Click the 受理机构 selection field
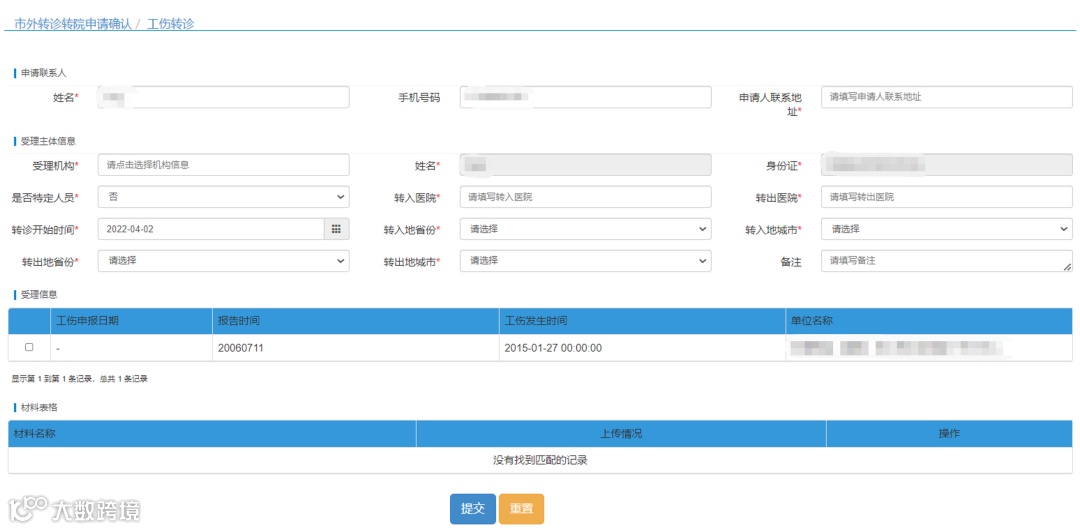 224,165
